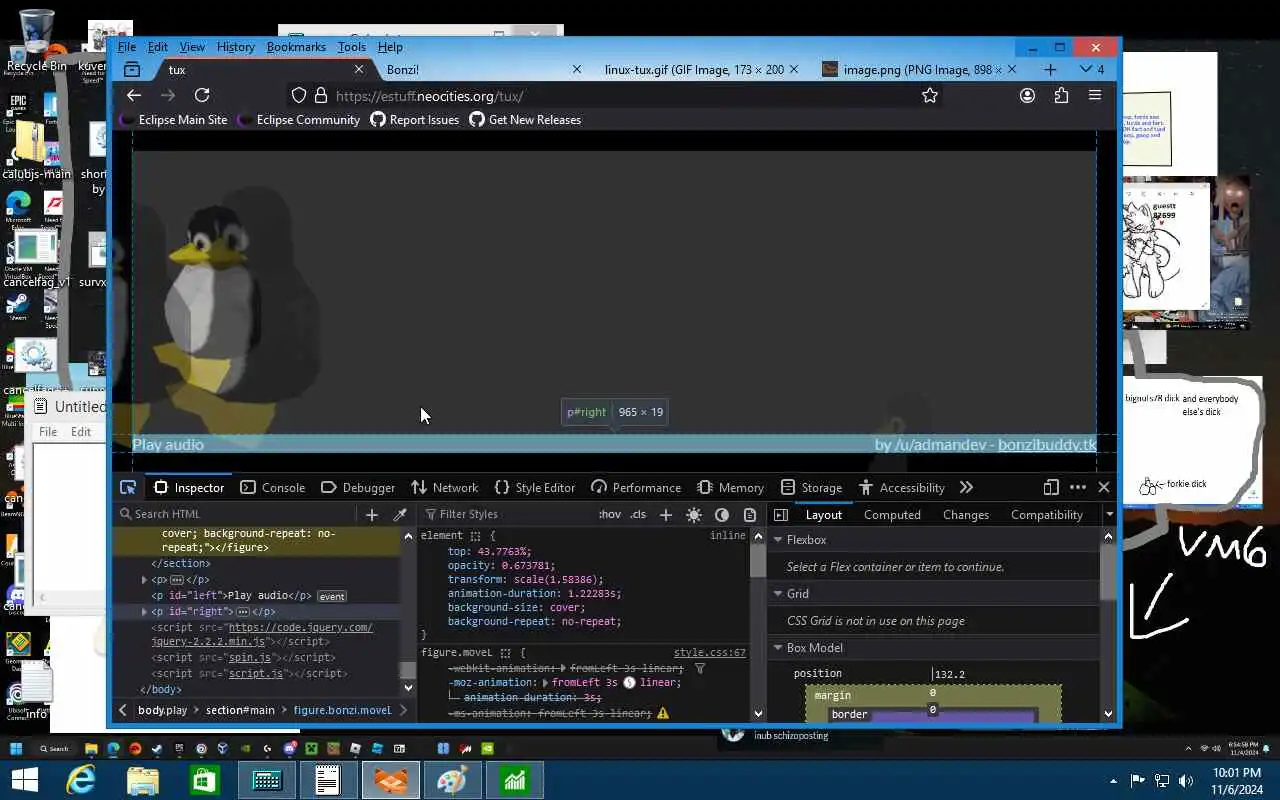Open the Console devtools tab
This screenshot has width=1280, height=800.
273,487
